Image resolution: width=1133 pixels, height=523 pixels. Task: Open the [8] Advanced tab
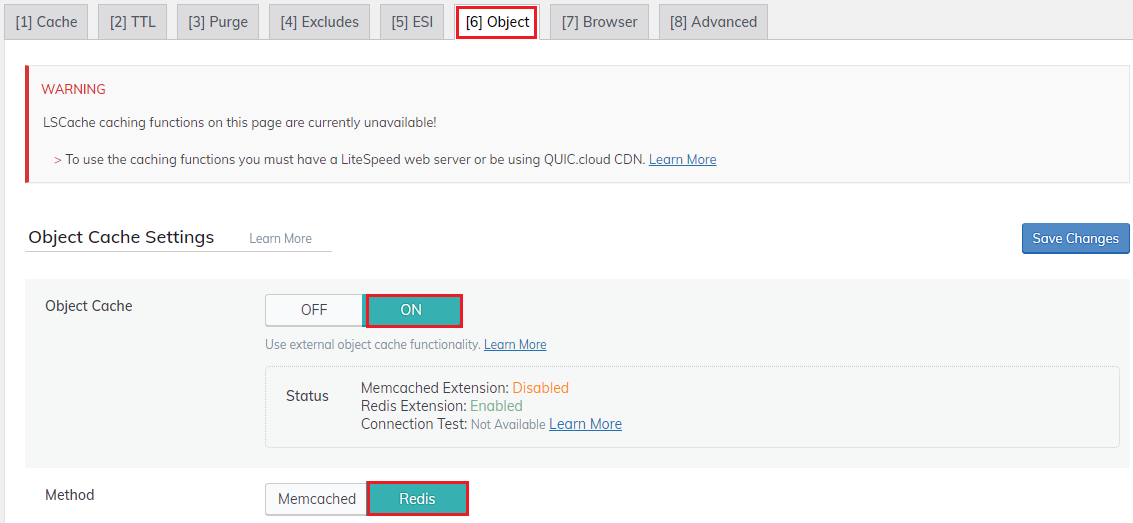(713, 22)
